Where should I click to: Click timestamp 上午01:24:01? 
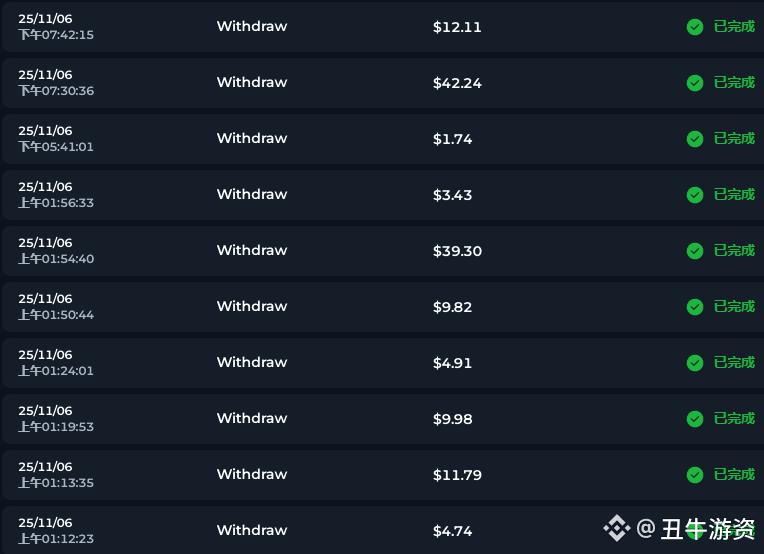[x=56, y=371]
